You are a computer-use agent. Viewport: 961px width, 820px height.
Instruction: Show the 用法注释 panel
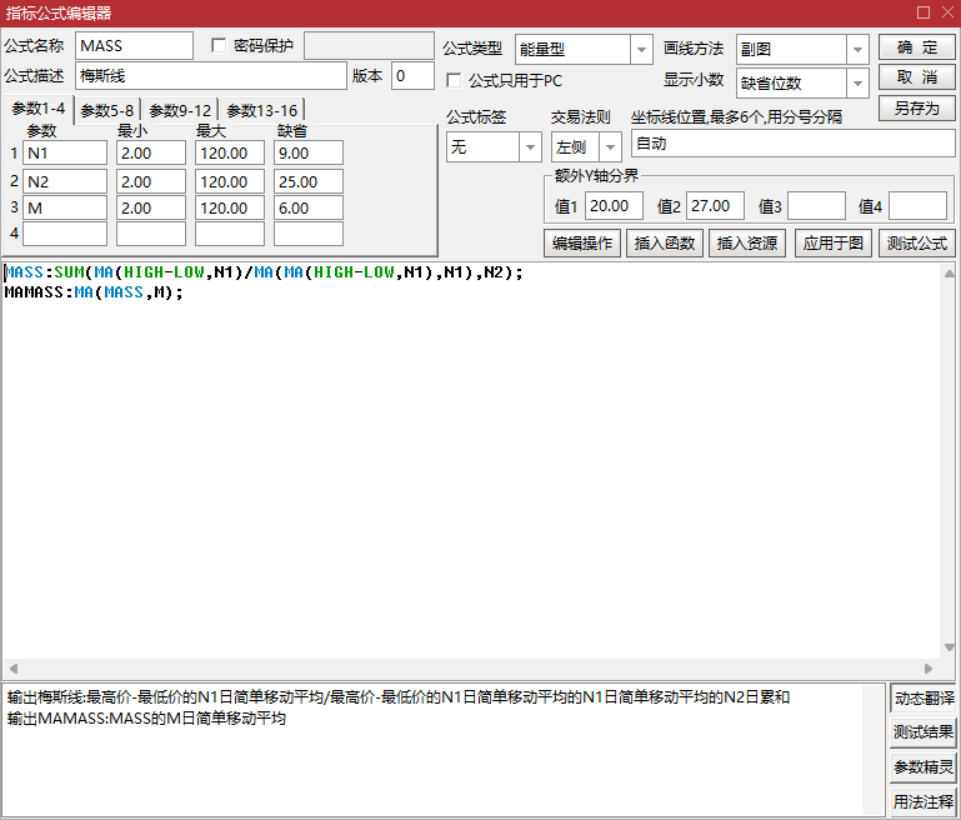tap(923, 801)
